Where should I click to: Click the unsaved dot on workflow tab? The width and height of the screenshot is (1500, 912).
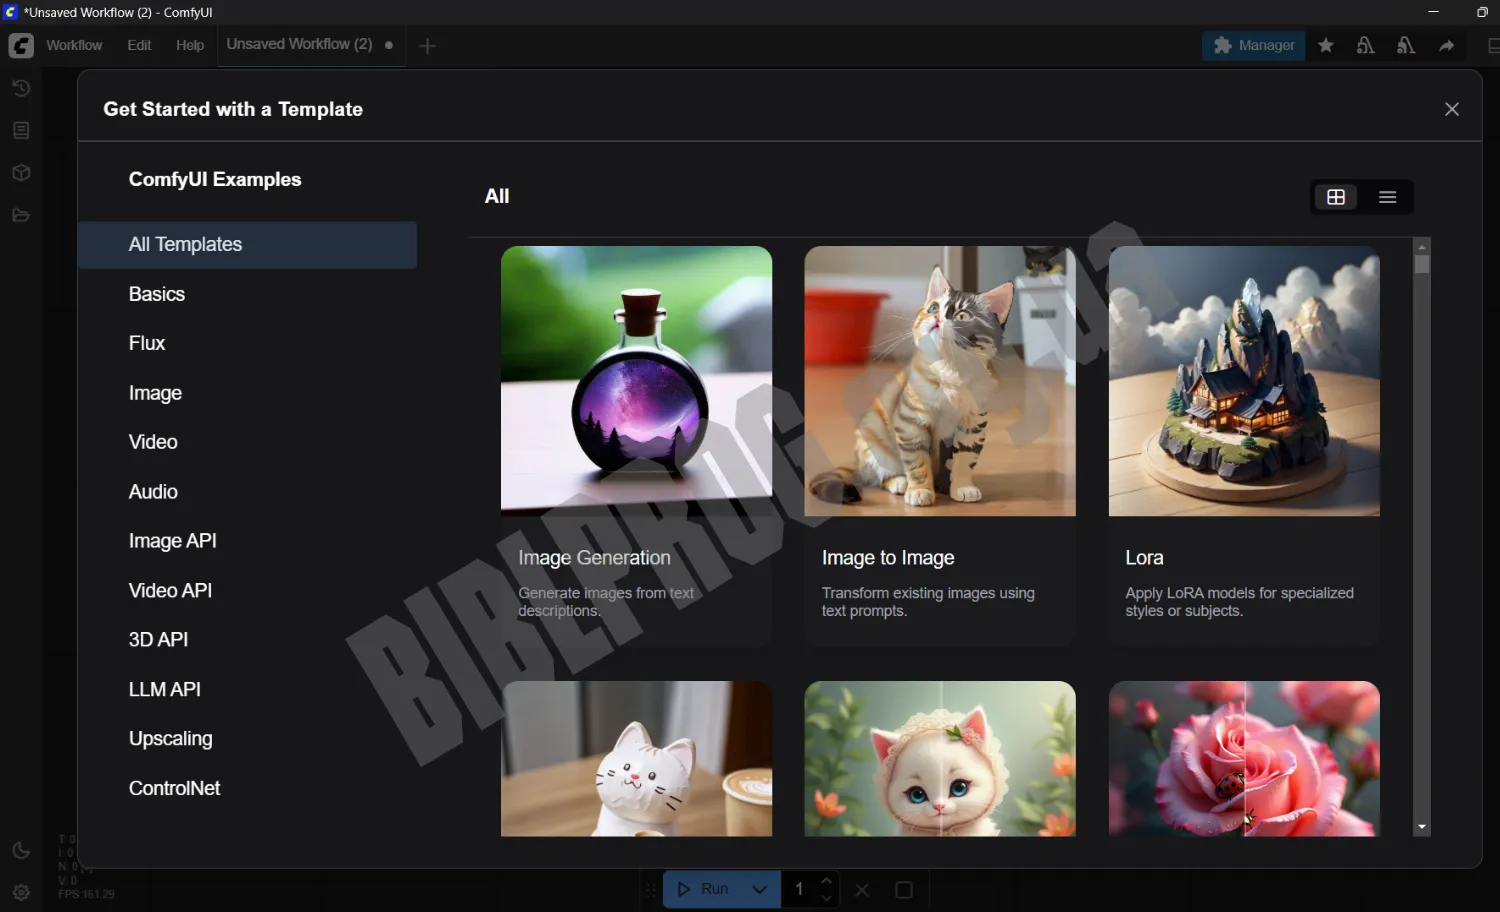pyautogui.click(x=389, y=45)
